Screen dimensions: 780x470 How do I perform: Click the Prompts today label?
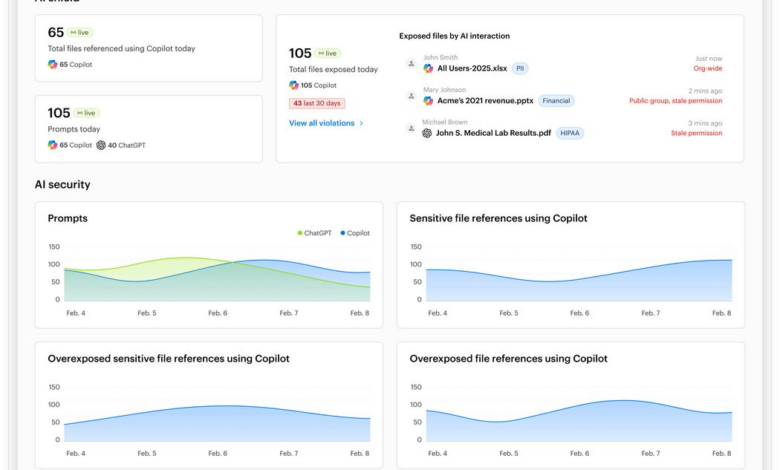74,129
